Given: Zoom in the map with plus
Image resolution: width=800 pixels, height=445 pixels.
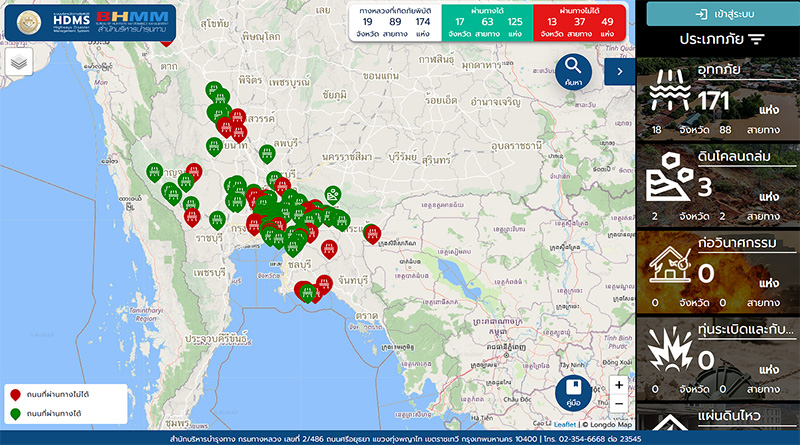Looking at the screenshot, I should coord(619,385).
